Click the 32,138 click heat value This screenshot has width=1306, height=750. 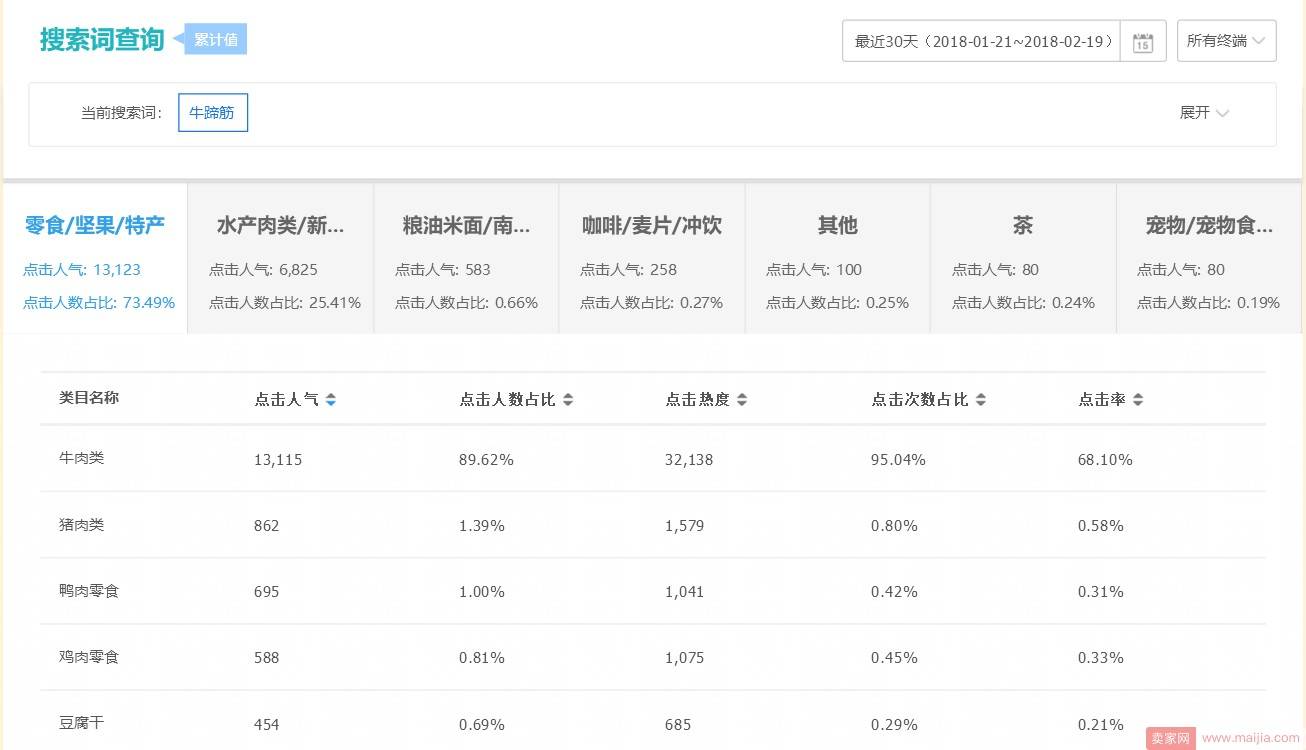pyautogui.click(x=689, y=460)
